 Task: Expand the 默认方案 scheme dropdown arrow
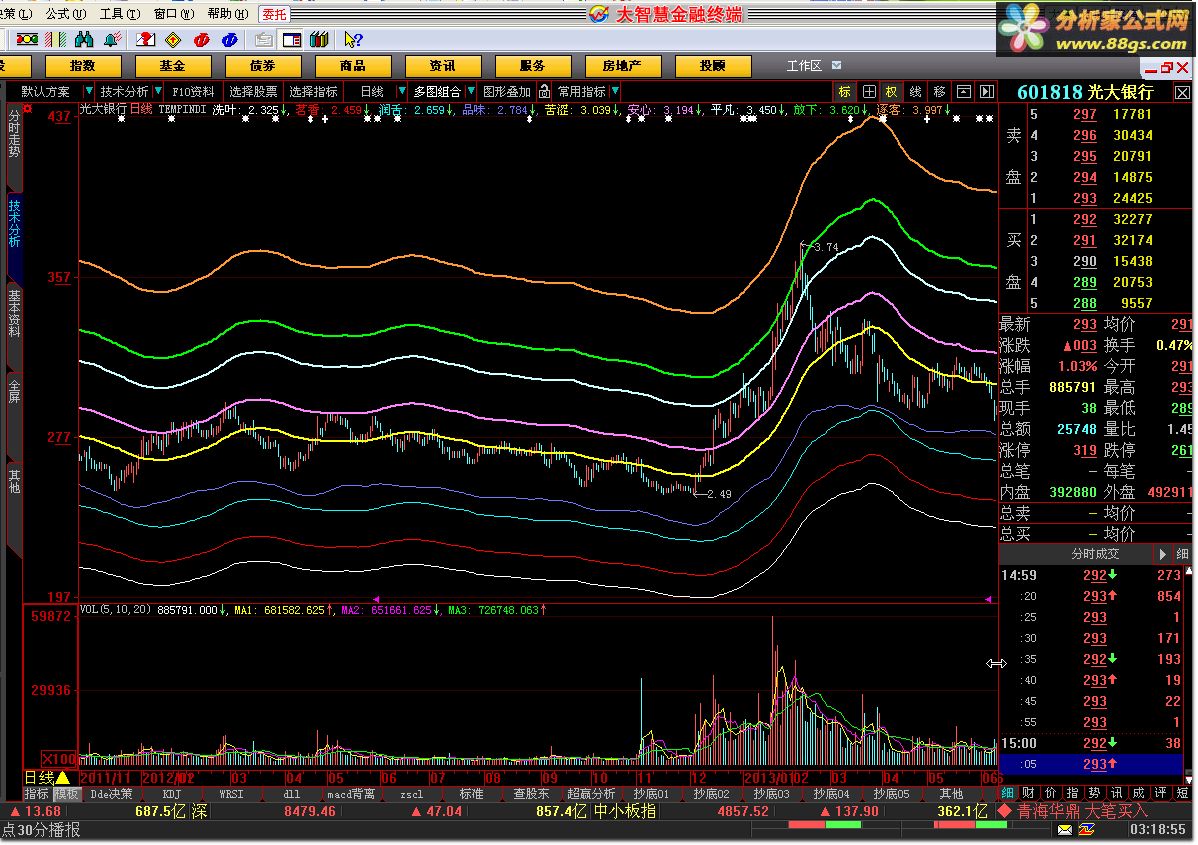(89, 92)
